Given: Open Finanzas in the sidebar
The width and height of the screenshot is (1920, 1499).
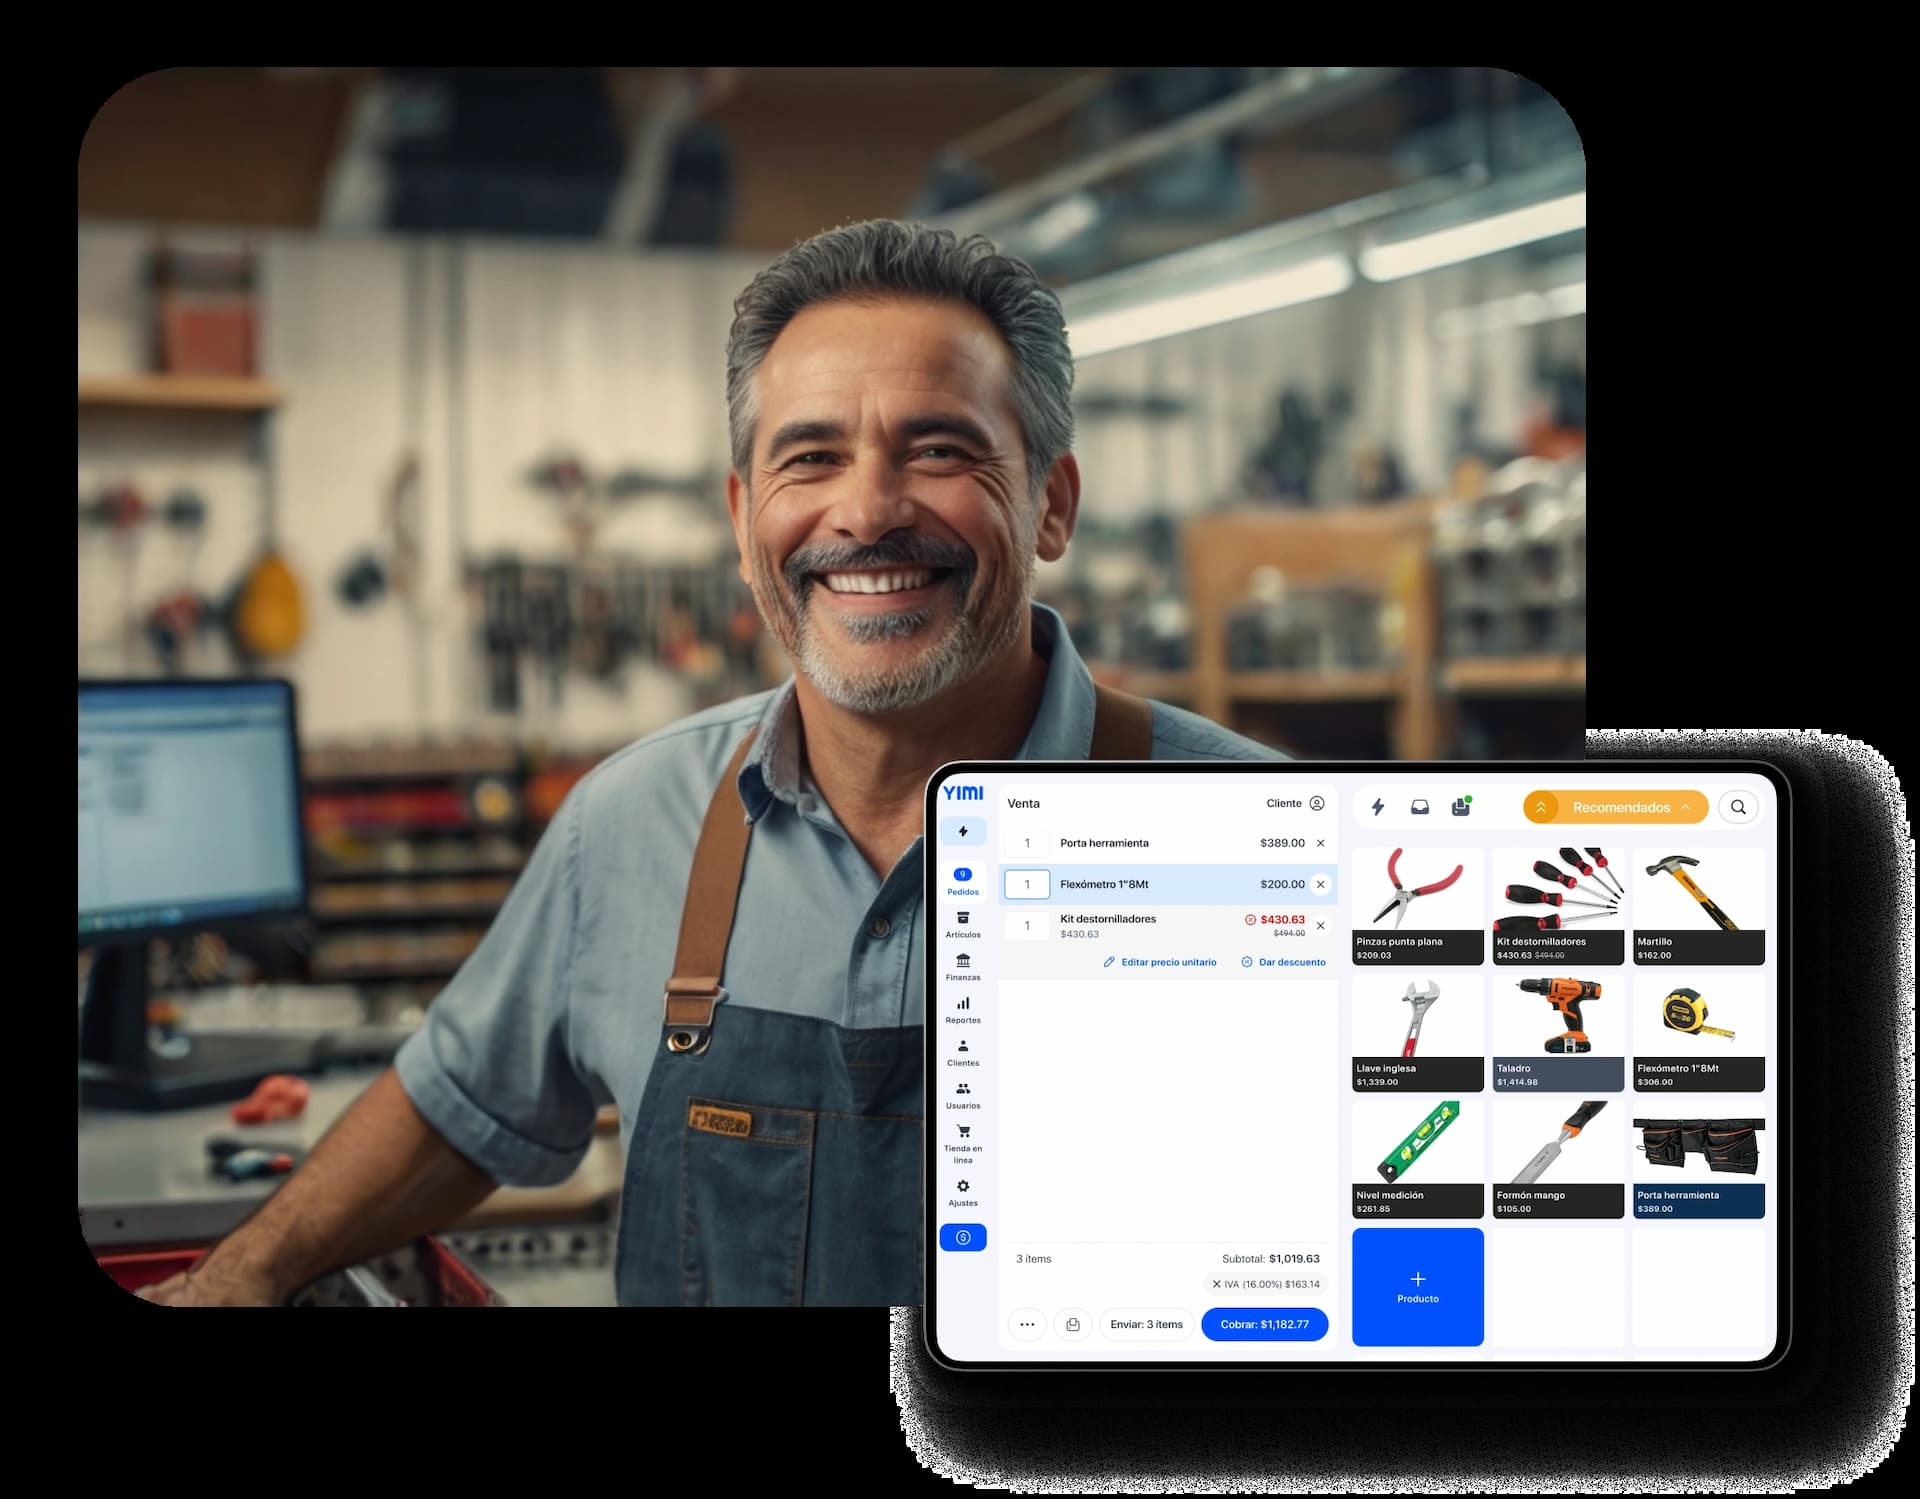Looking at the screenshot, I should [963, 967].
